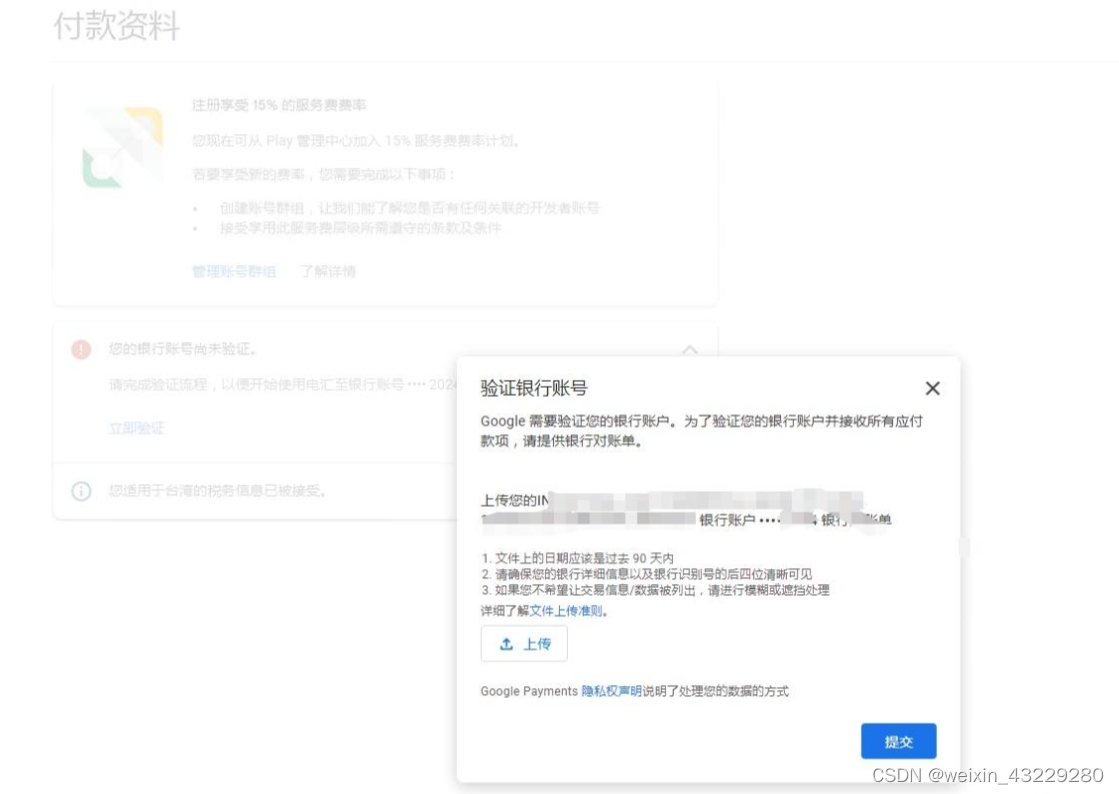Click the 了解详情 link
1119x794 pixels.
point(328,271)
